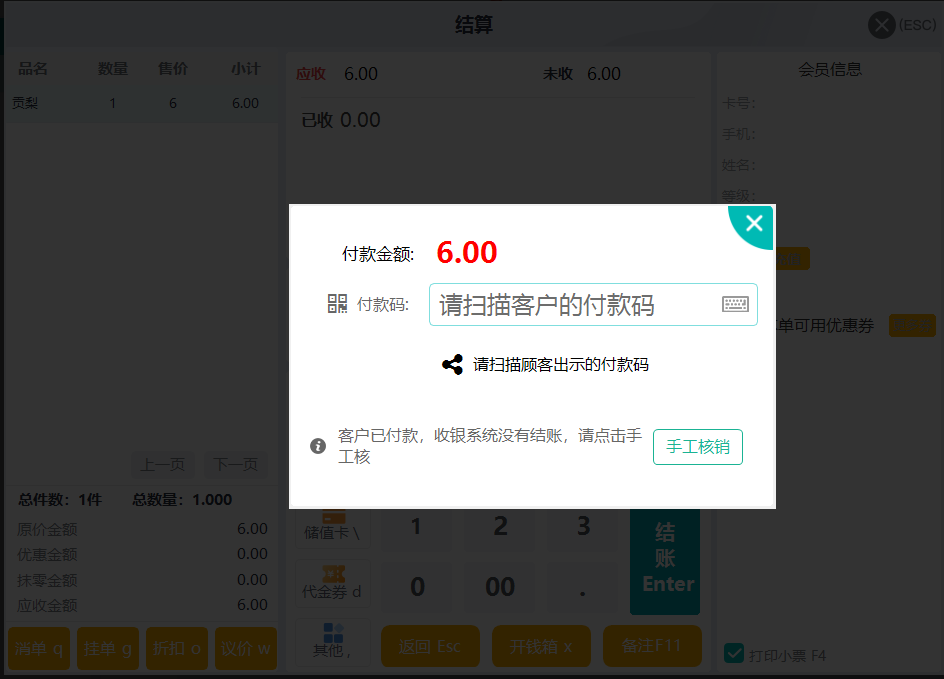
Task: Tap numeric keypad key 2
Action: click(x=500, y=528)
